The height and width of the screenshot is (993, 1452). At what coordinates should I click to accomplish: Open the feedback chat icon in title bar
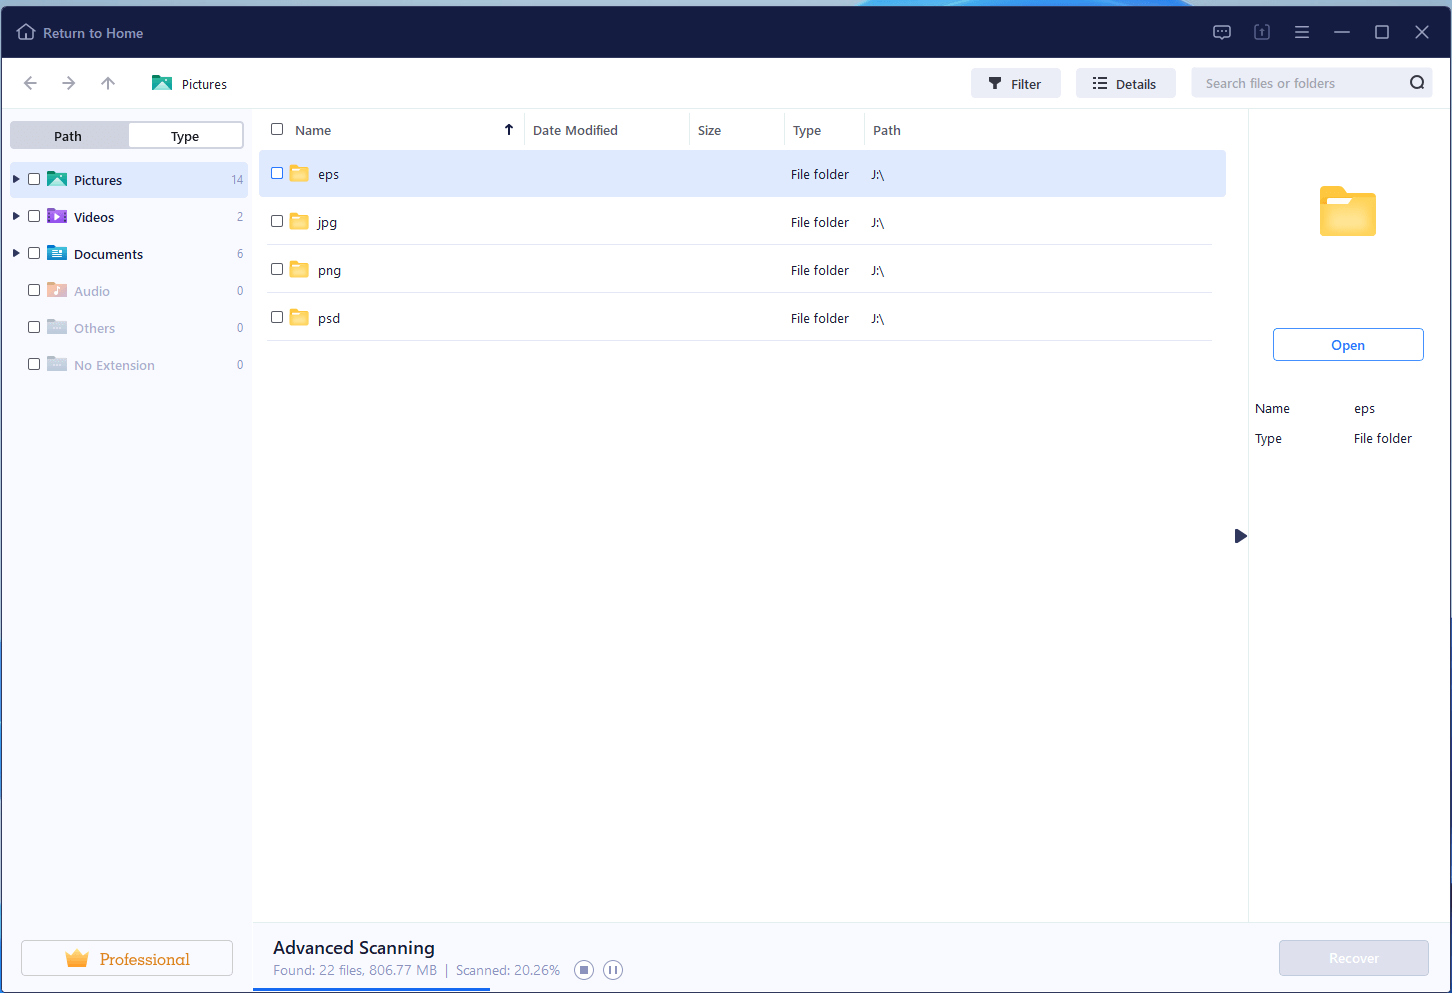pyautogui.click(x=1221, y=32)
